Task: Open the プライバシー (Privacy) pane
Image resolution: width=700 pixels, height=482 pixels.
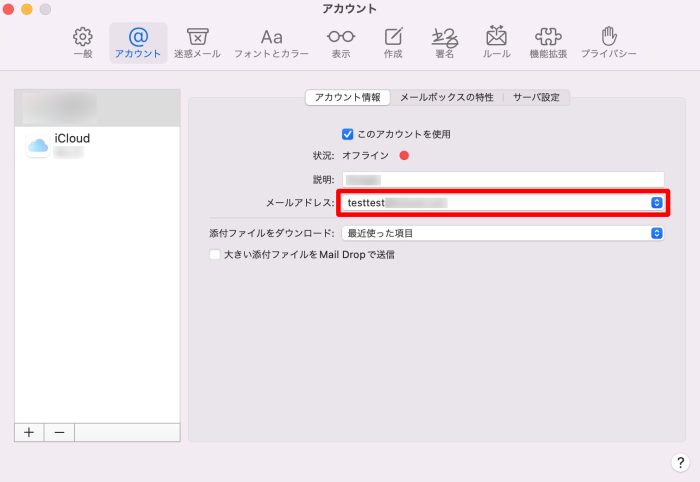Action: (608, 43)
